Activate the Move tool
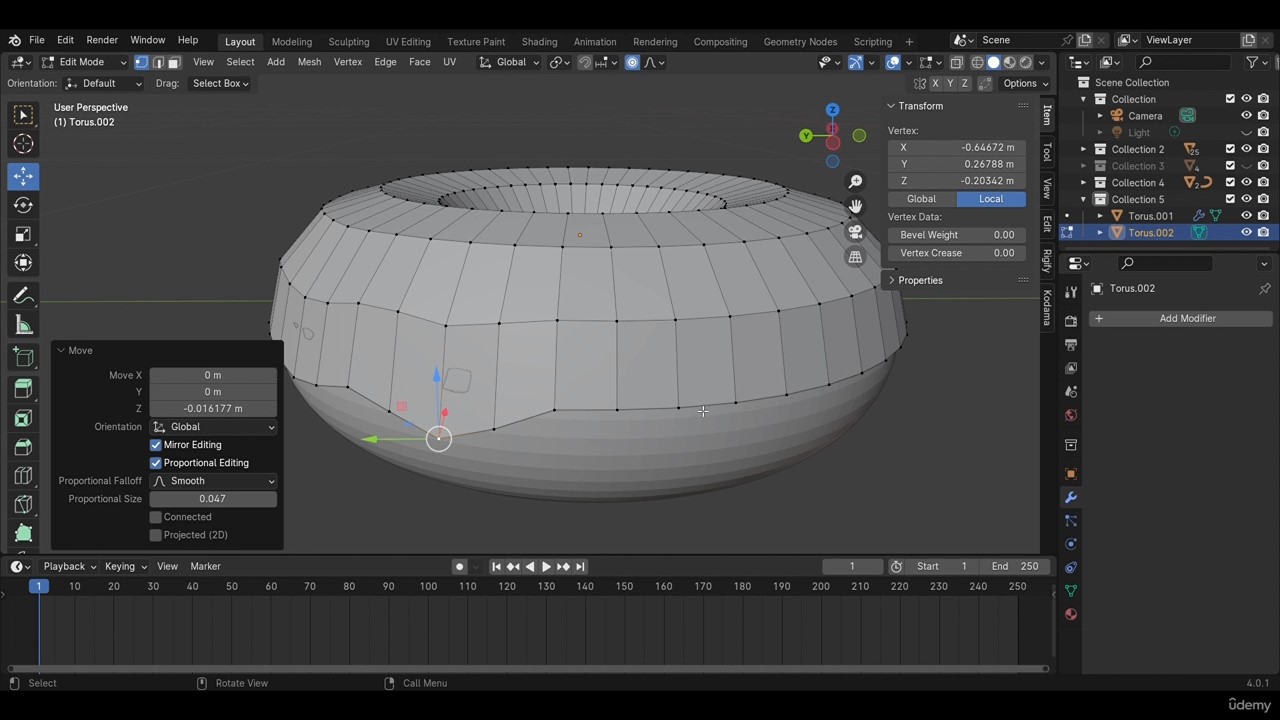1280x720 pixels. click(x=23, y=176)
